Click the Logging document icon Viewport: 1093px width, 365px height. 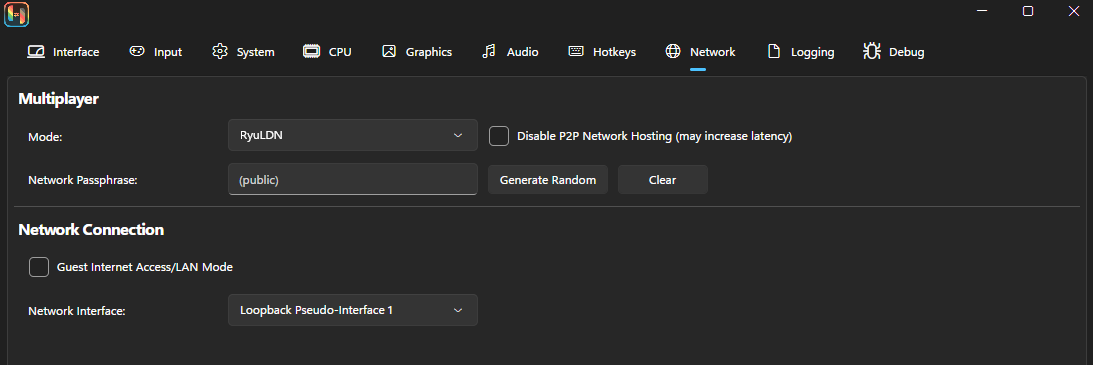[x=773, y=52]
